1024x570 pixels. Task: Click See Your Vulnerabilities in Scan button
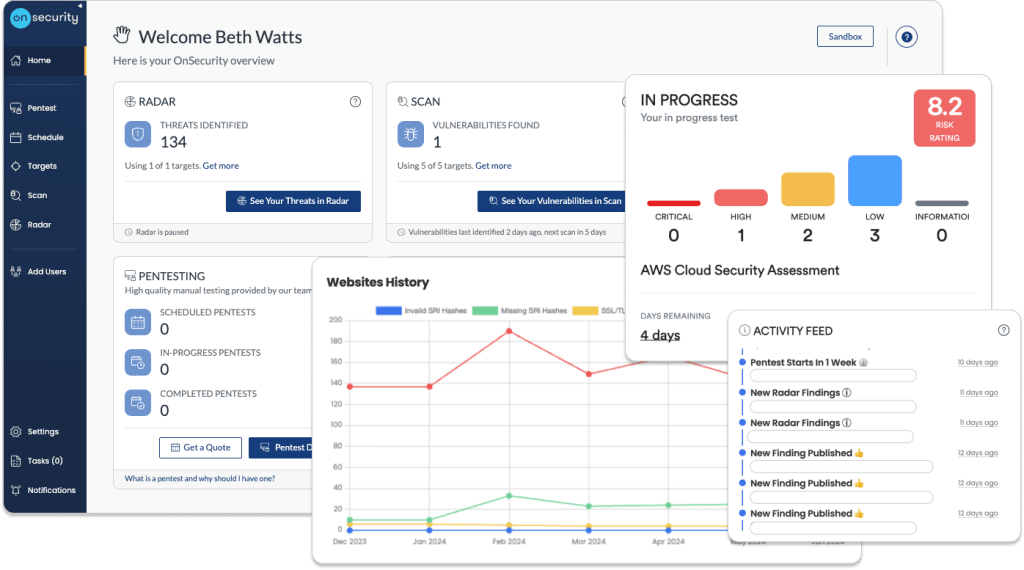(x=552, y=201)
